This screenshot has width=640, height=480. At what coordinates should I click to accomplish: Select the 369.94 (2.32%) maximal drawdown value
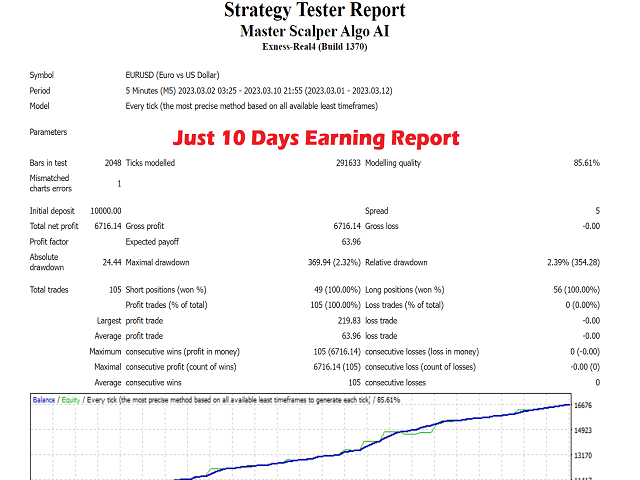tap(334, 262)
